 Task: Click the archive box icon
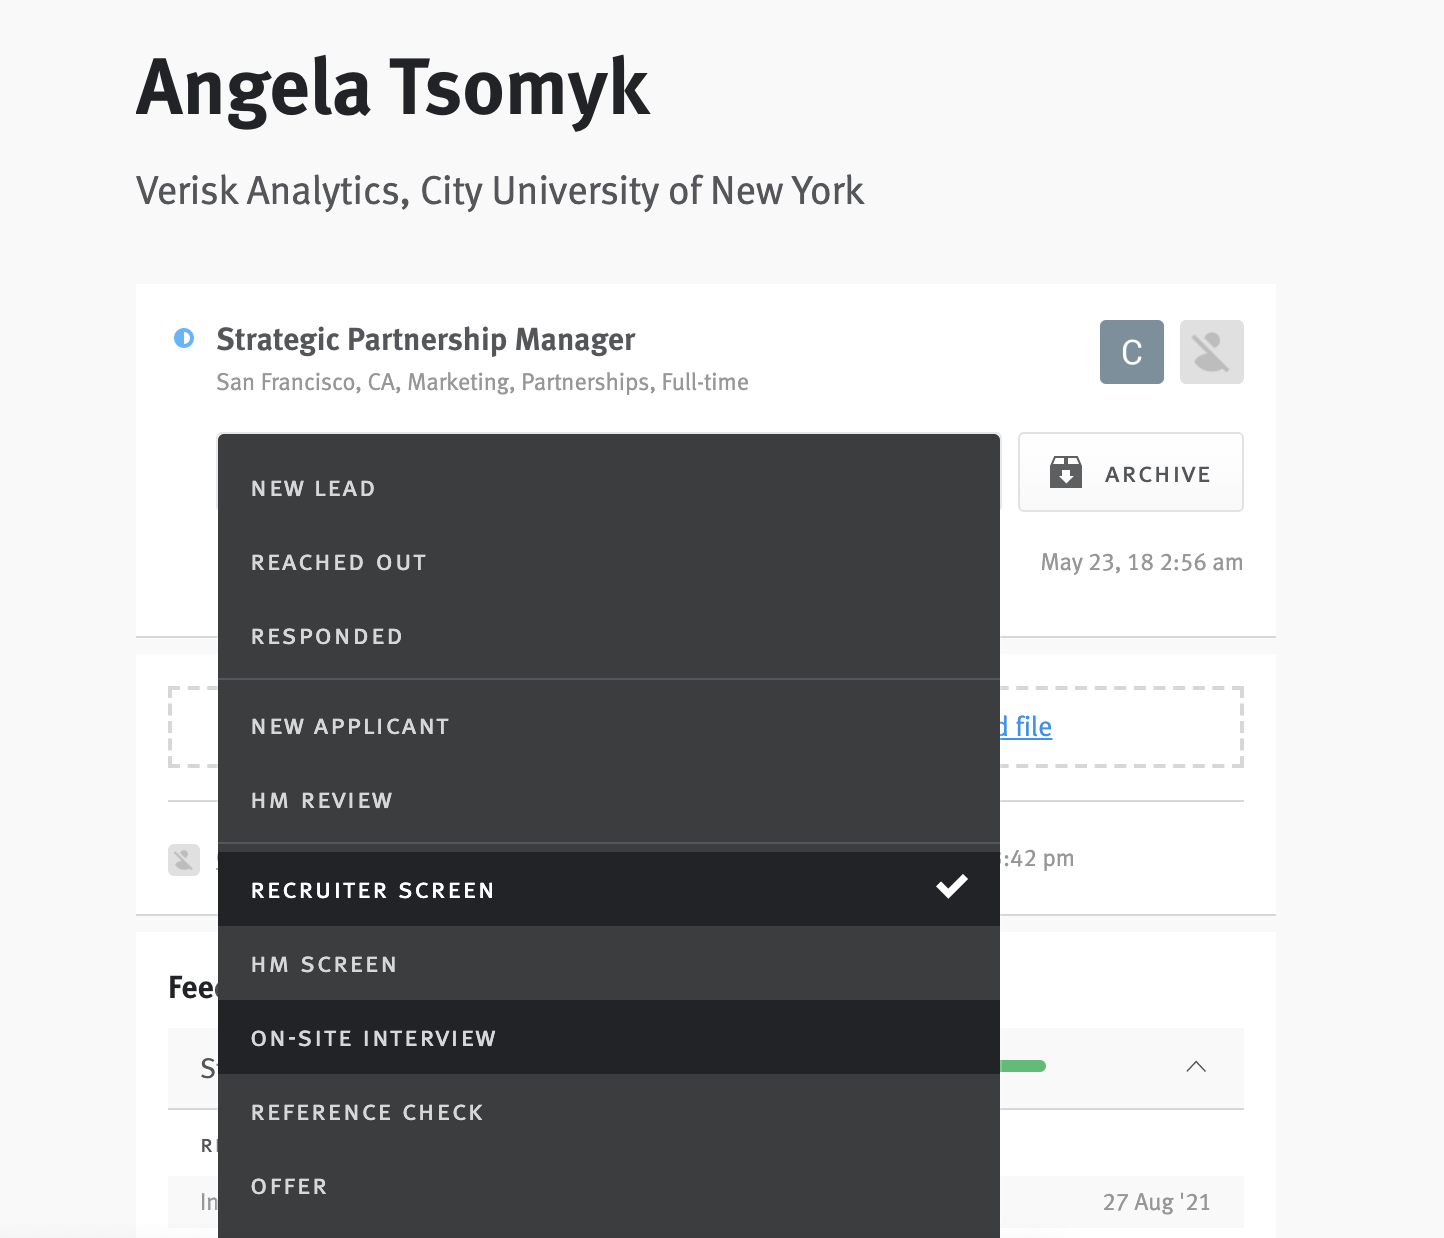coord(1066,472)
